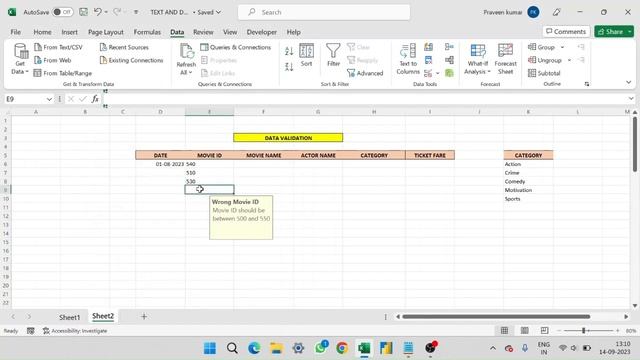Insert function with fx button
This screenshot has height=360, width=640.
[x=95, y=99]
